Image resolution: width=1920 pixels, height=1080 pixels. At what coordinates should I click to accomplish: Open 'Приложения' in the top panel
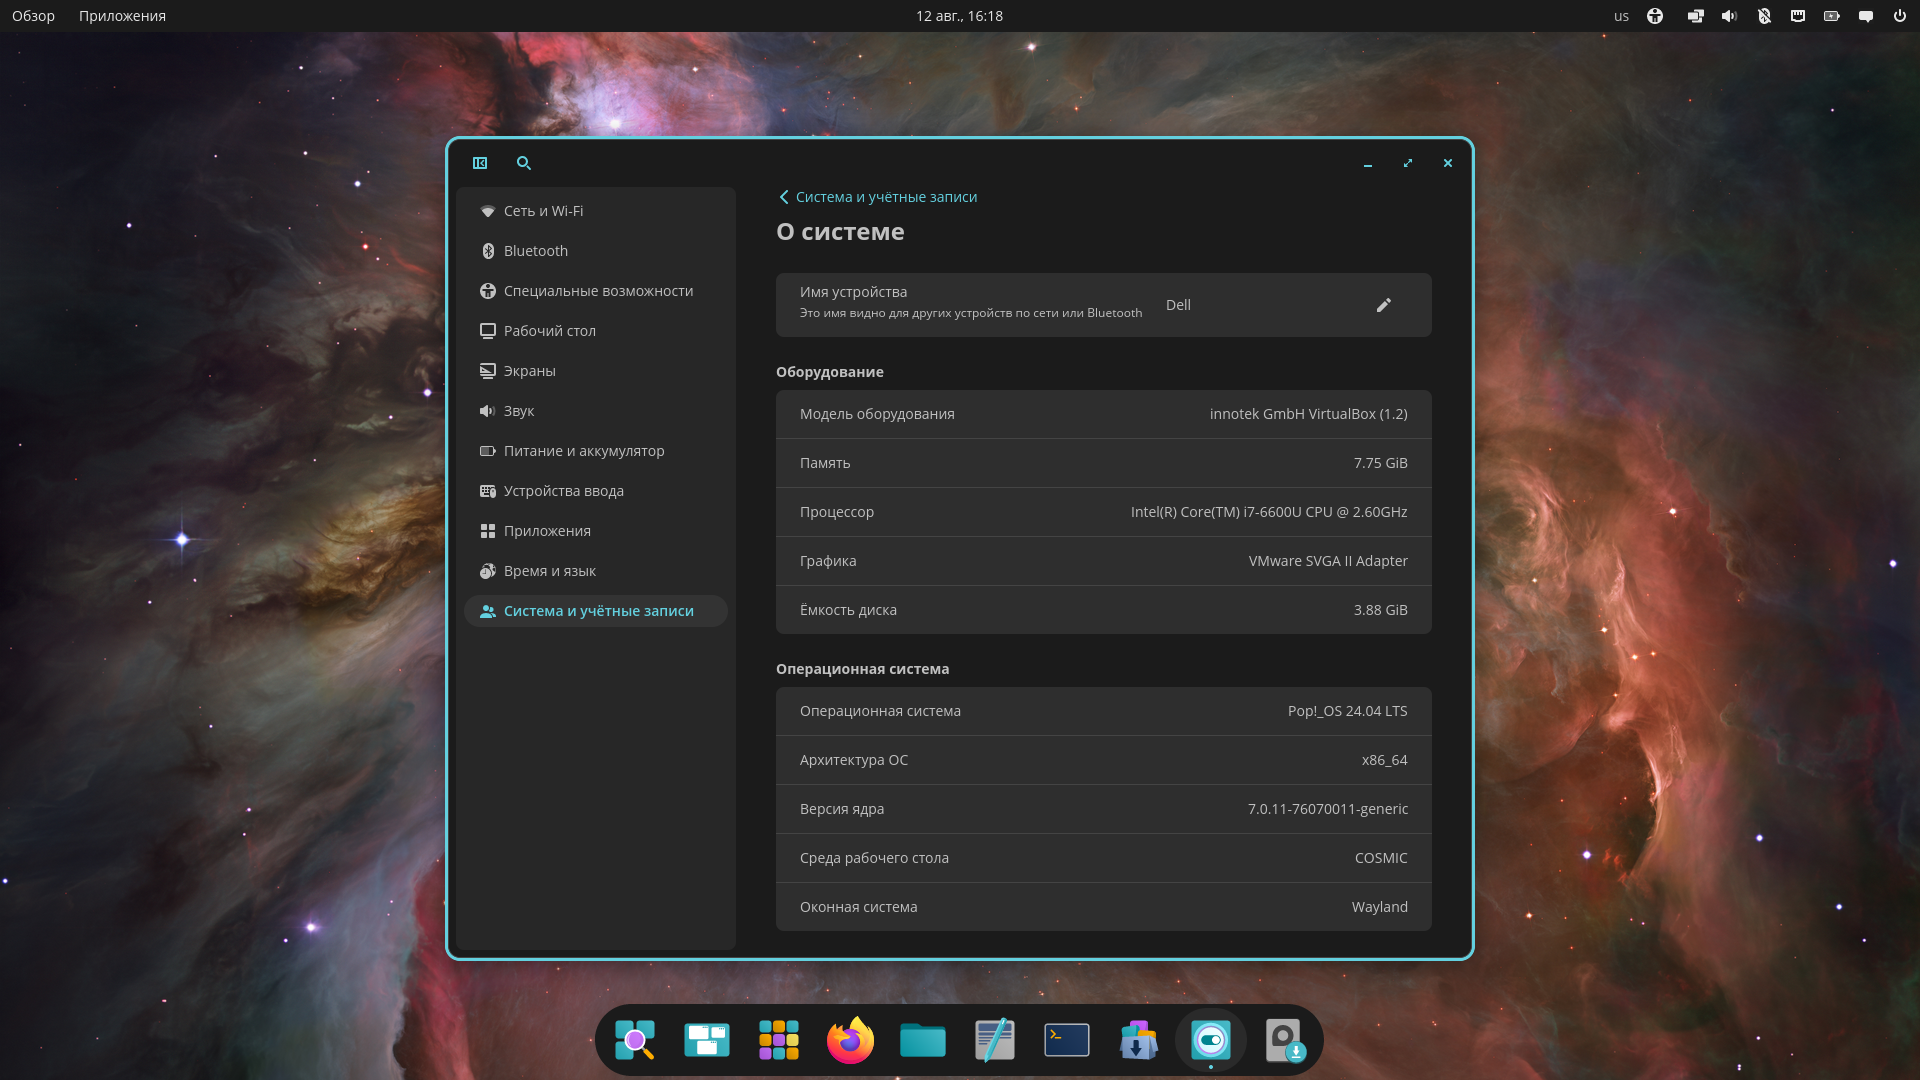(x=122, y=16)
